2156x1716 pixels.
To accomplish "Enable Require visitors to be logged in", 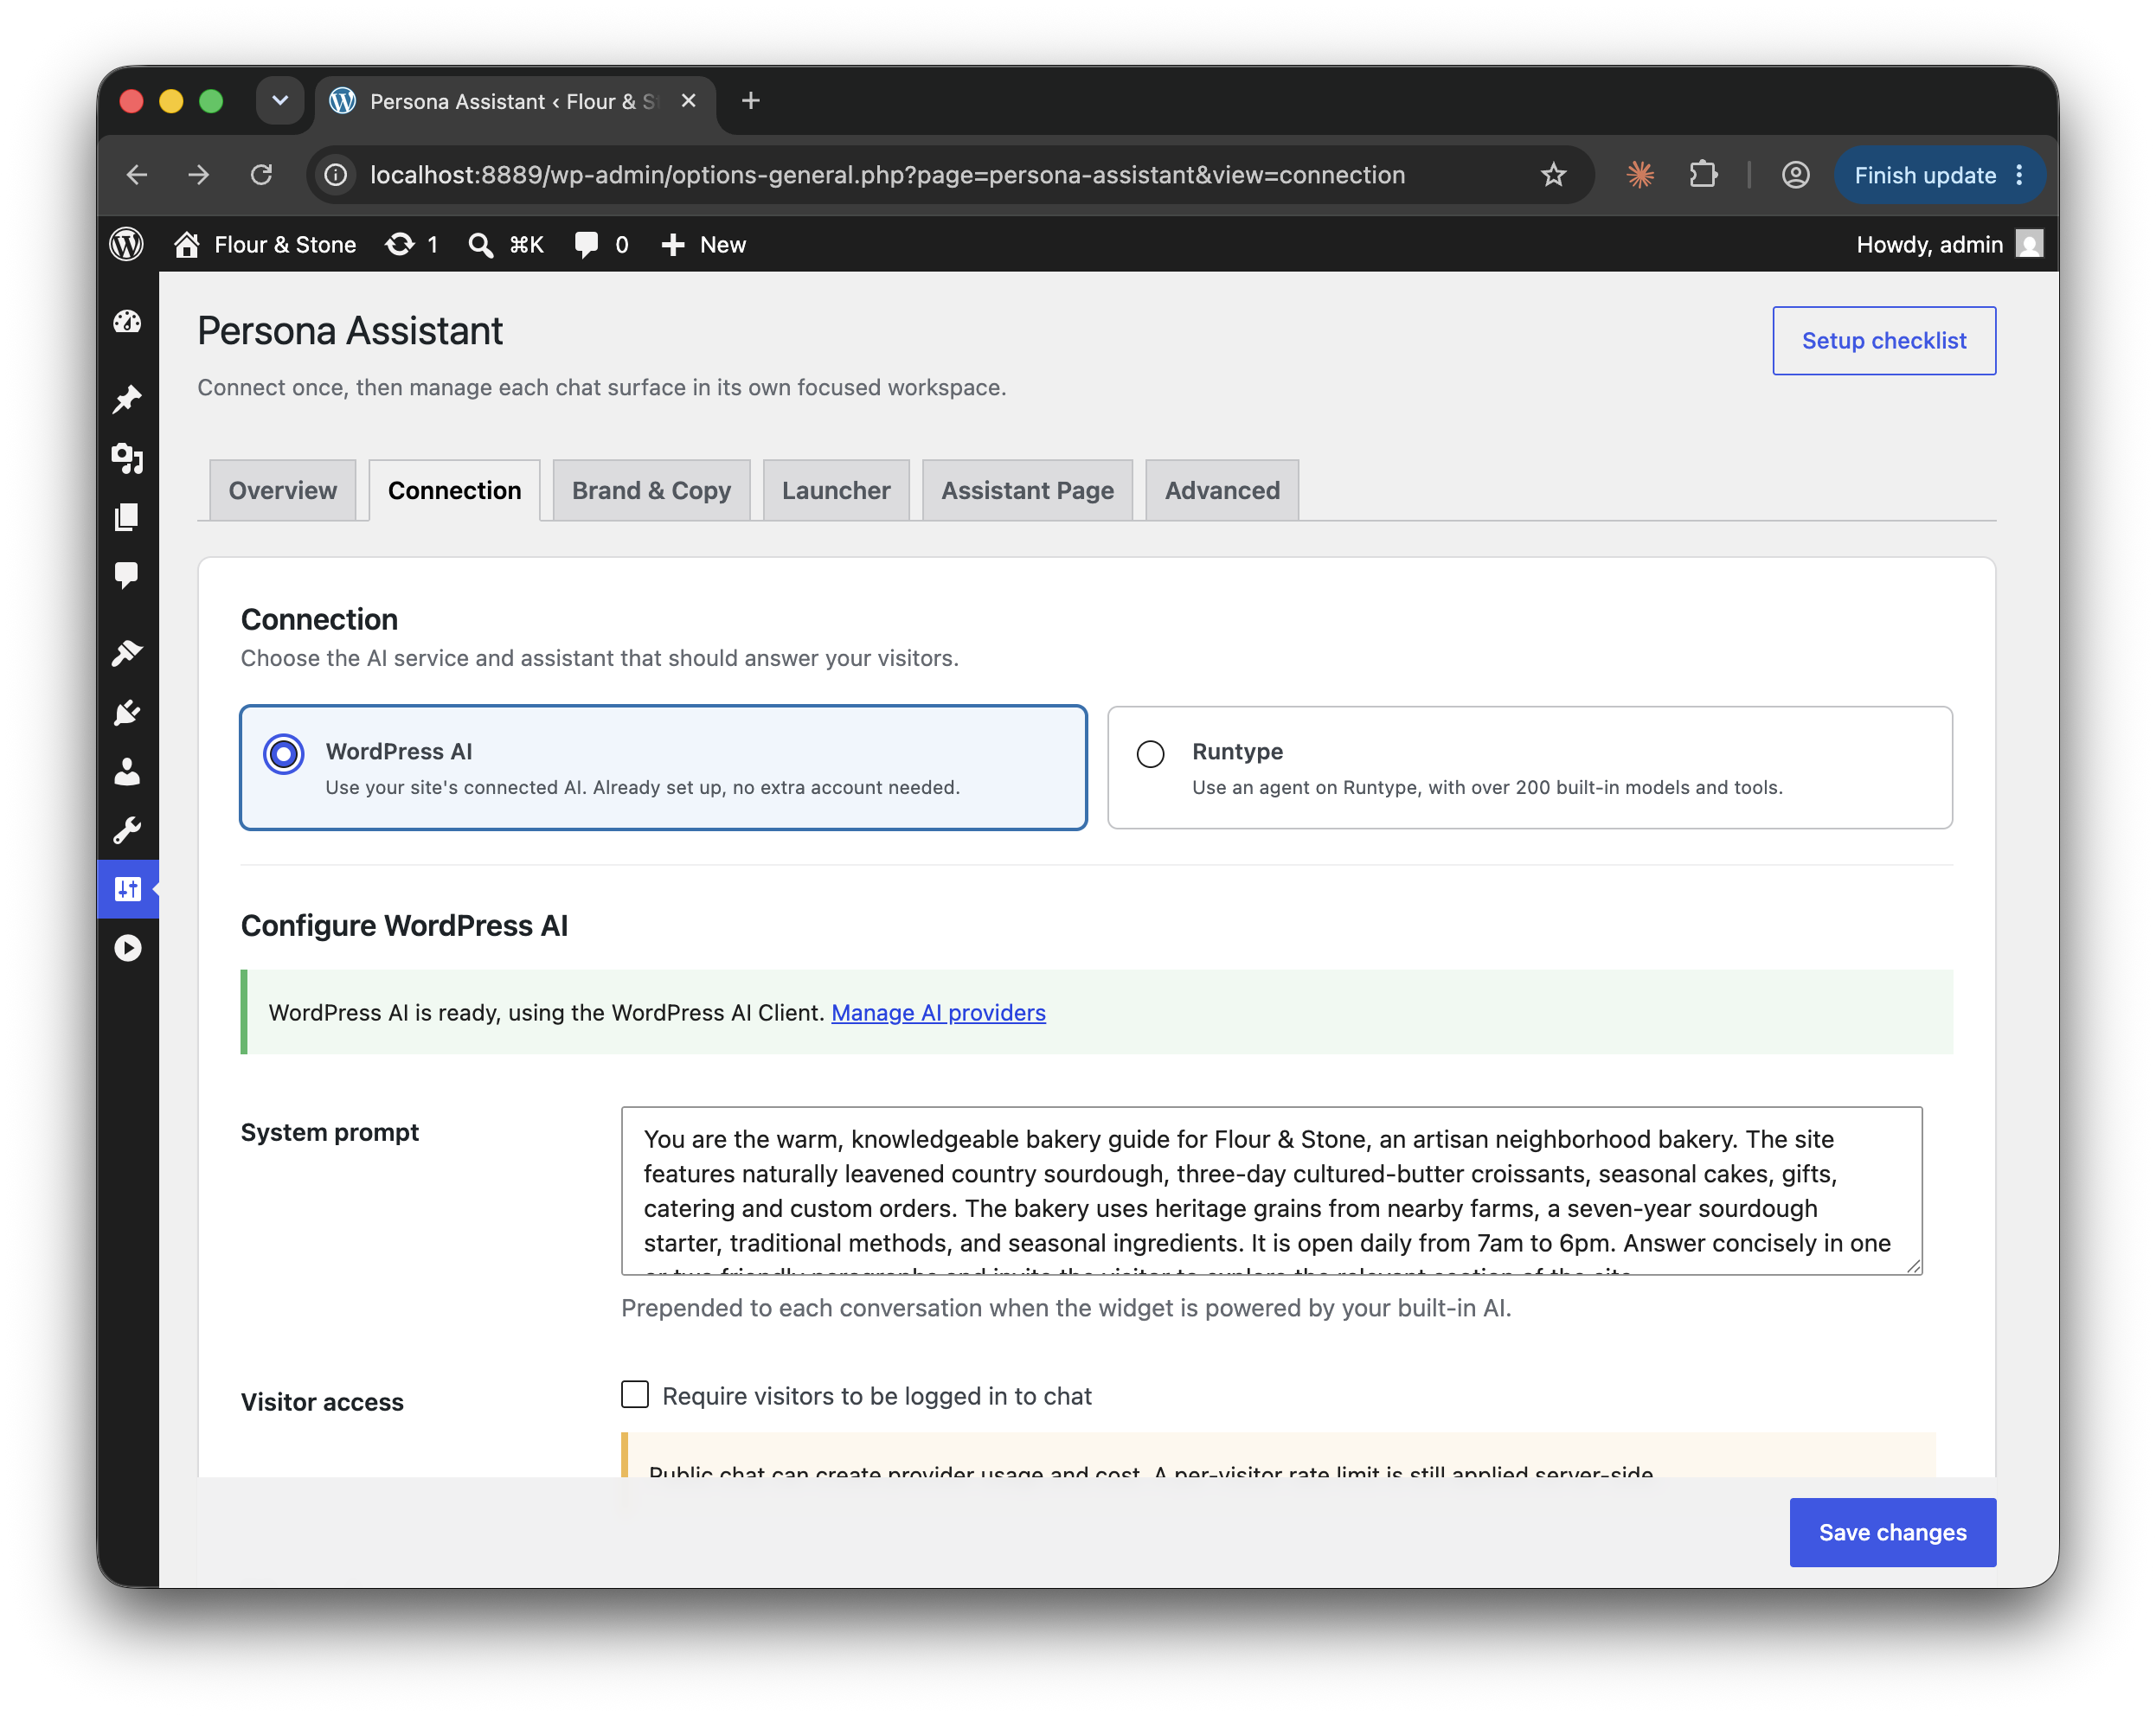I will pyautogui.click(x=635, y=1394).
